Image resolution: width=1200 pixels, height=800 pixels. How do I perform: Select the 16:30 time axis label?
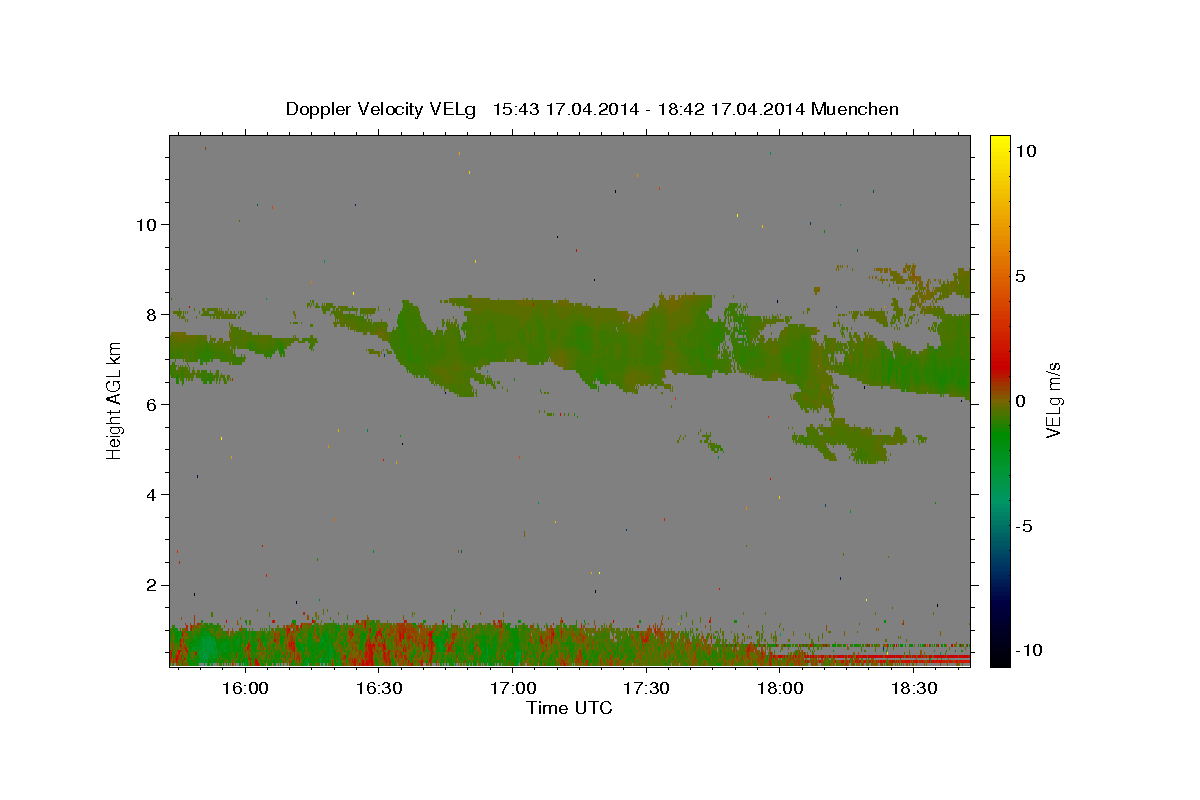(378, 690)
